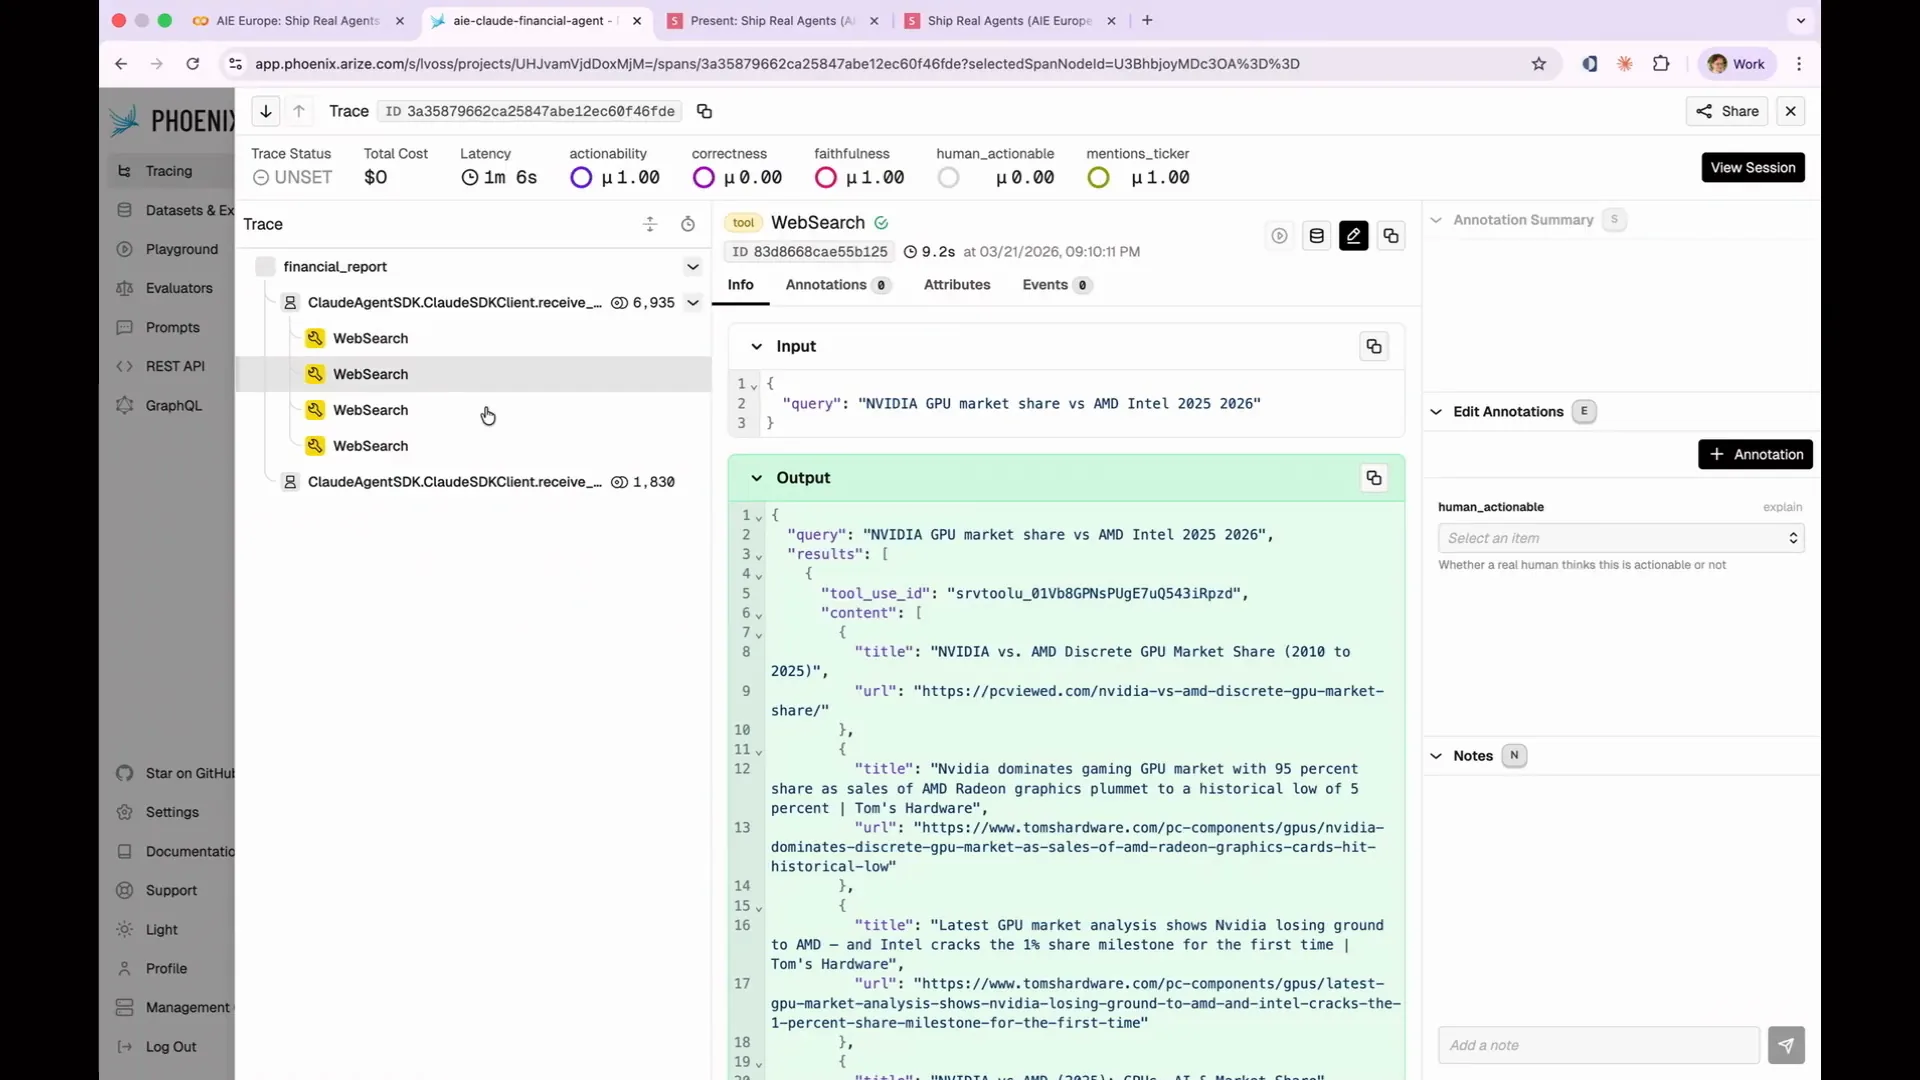The width and height of the screenshot is (1920, 1080).
Task: Open View Session
Action: click(x=1752, y=167)
